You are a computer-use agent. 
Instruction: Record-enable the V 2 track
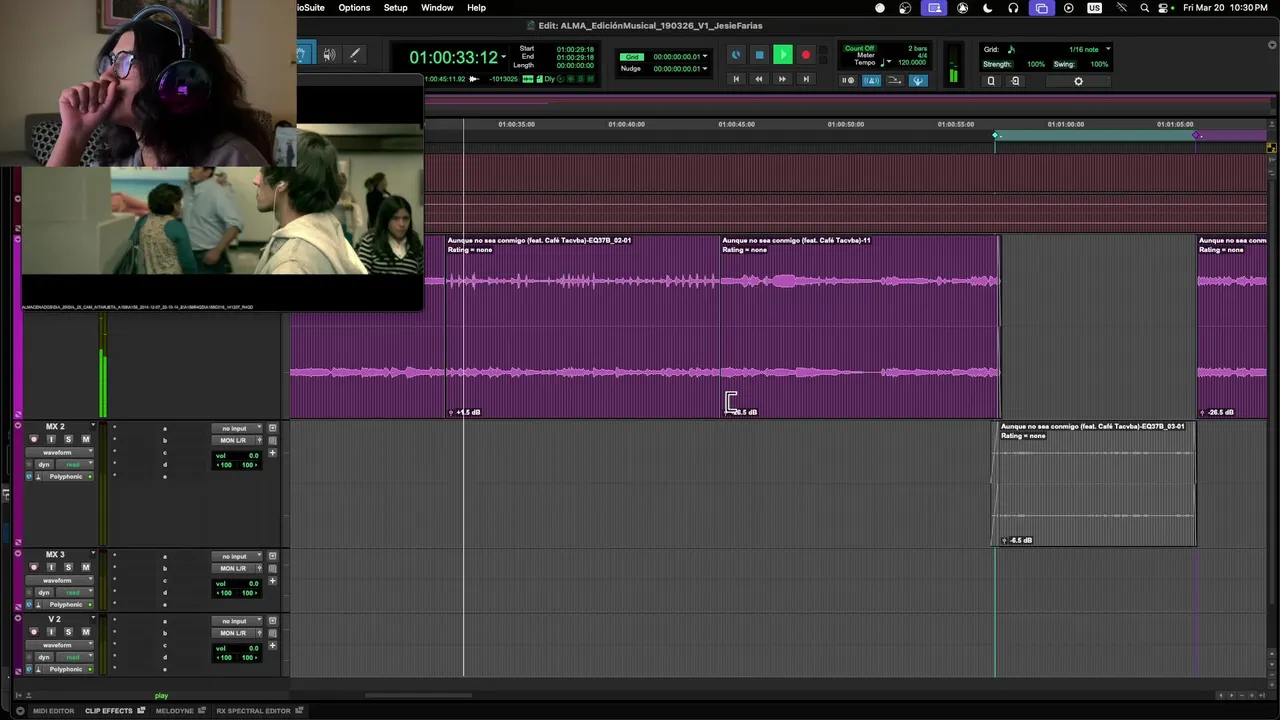pos(34,632)
